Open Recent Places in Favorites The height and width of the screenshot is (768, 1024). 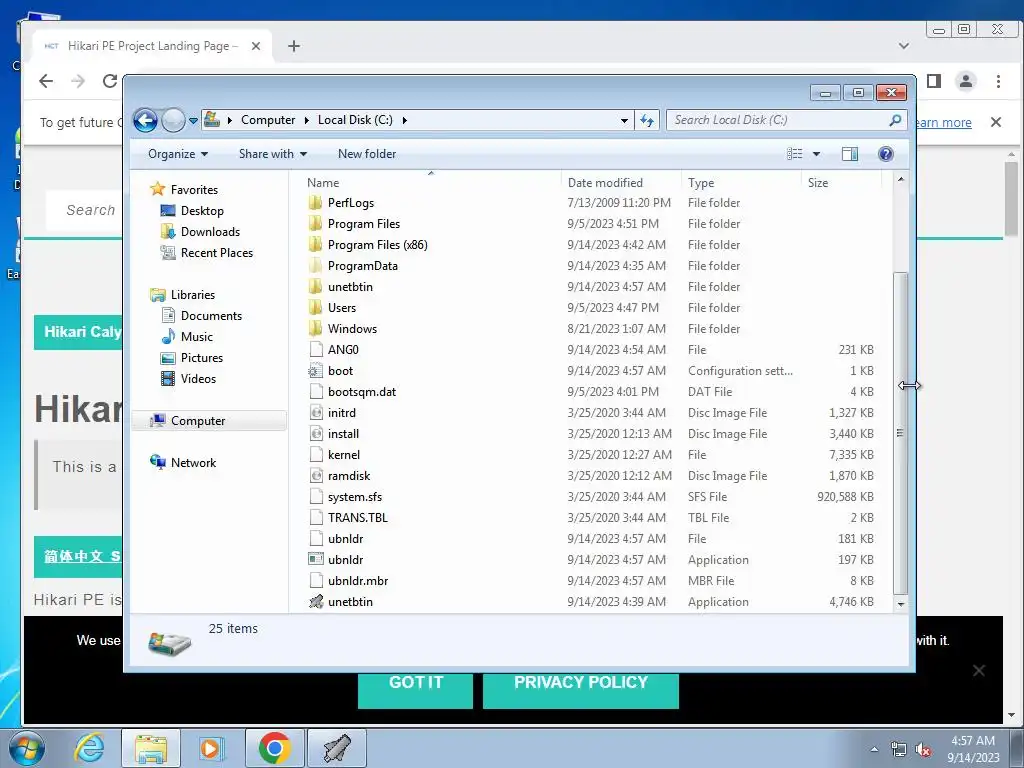tap(216, 253)
